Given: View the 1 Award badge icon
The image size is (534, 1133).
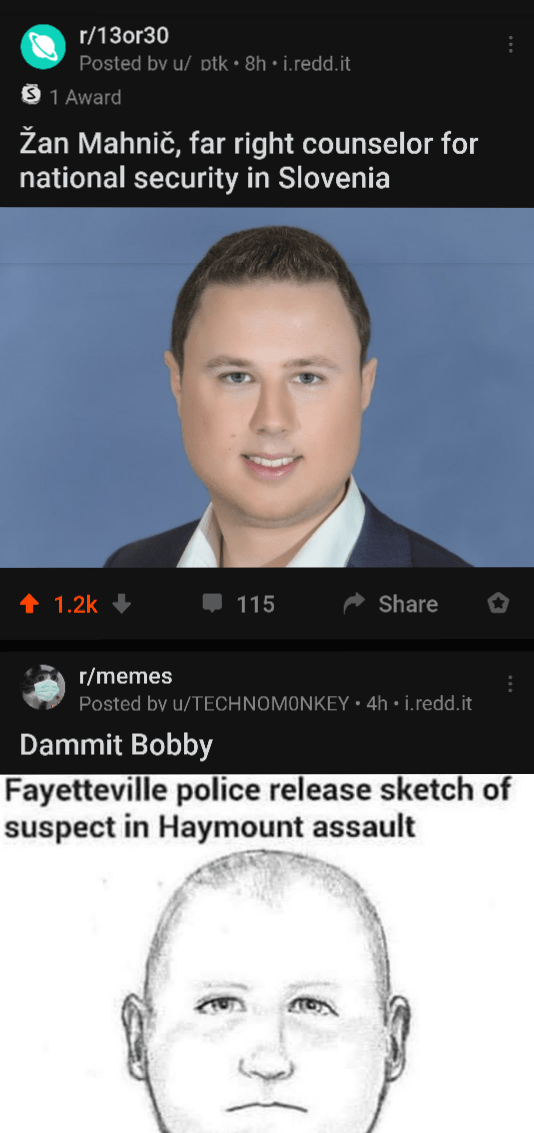Looking at the screenshot, I should (30, 96).
